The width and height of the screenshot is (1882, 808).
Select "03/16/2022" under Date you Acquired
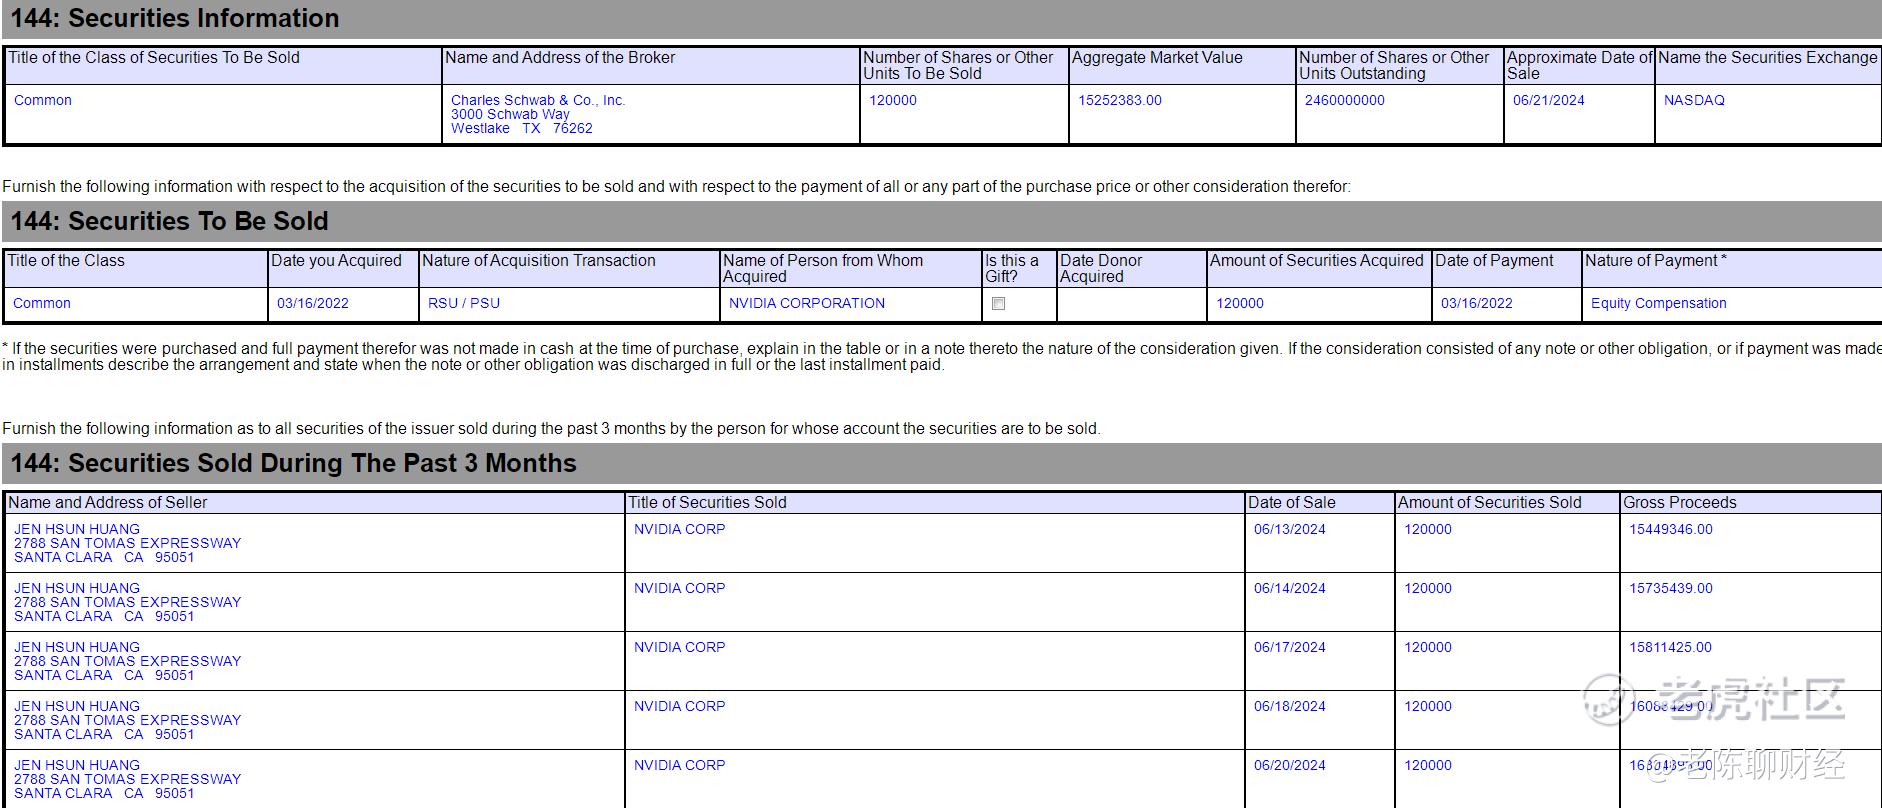(x=313, y=303)
